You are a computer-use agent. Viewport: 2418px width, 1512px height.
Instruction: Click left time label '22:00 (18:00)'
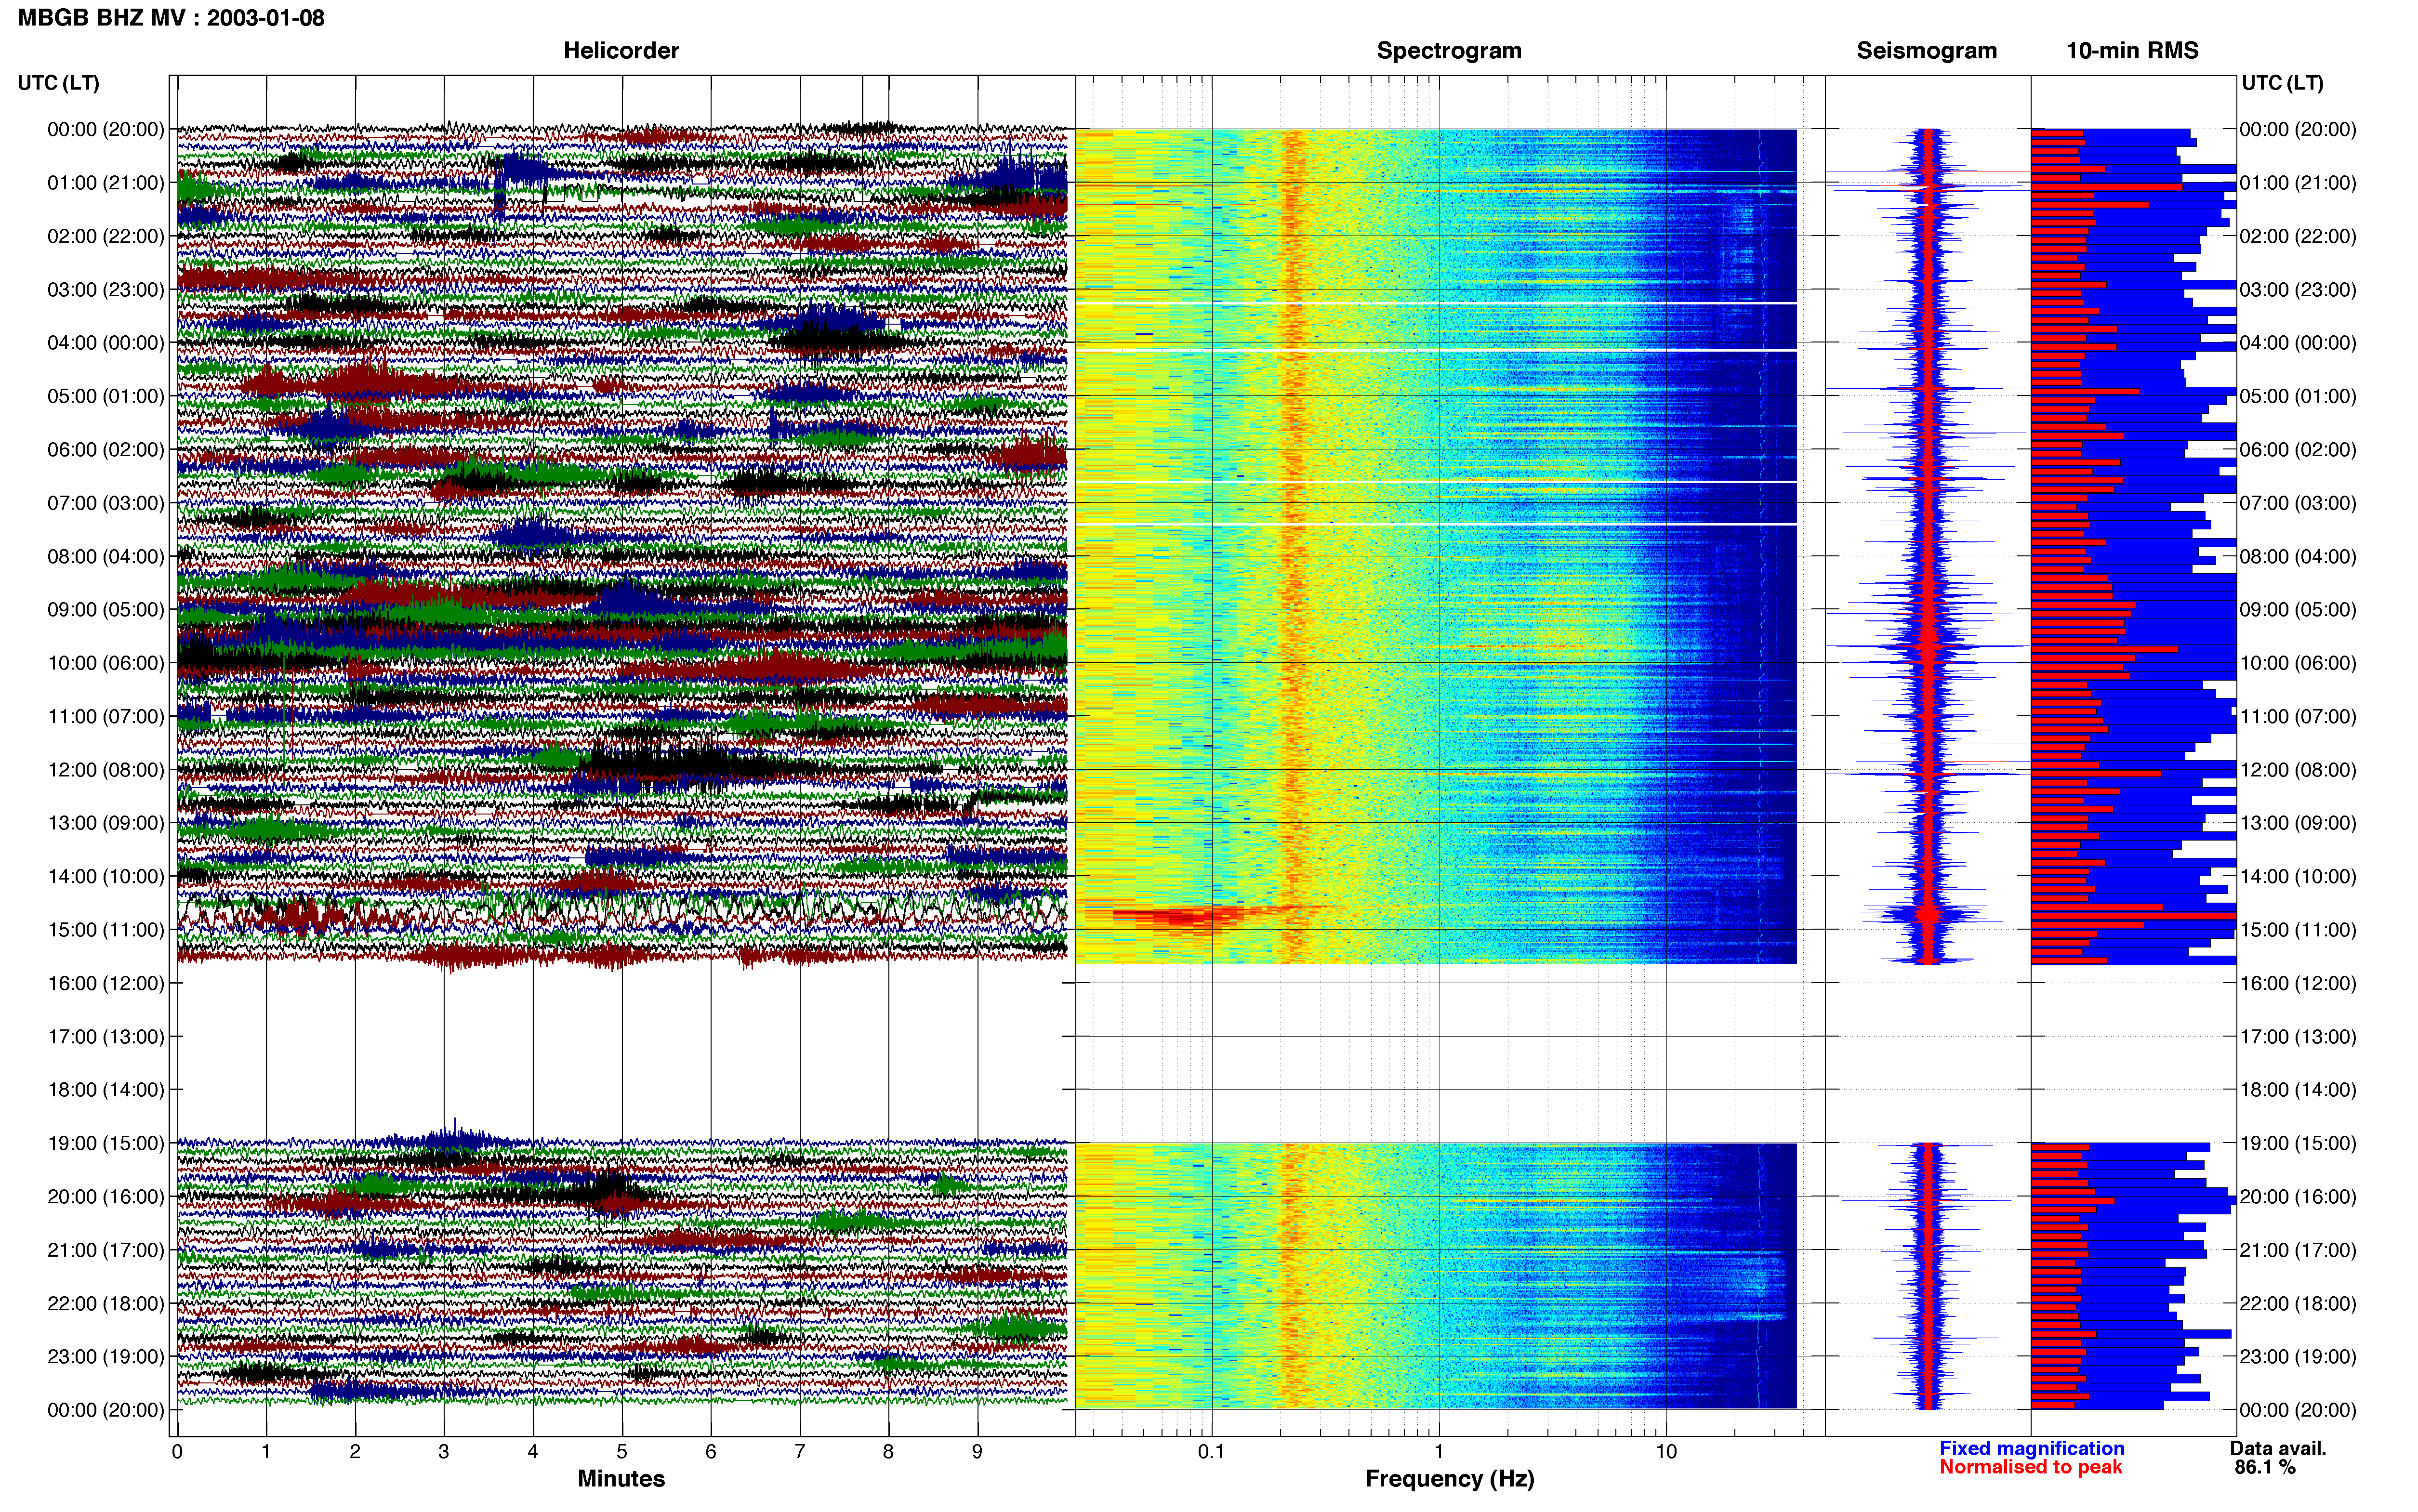[x=106, y=1303]
